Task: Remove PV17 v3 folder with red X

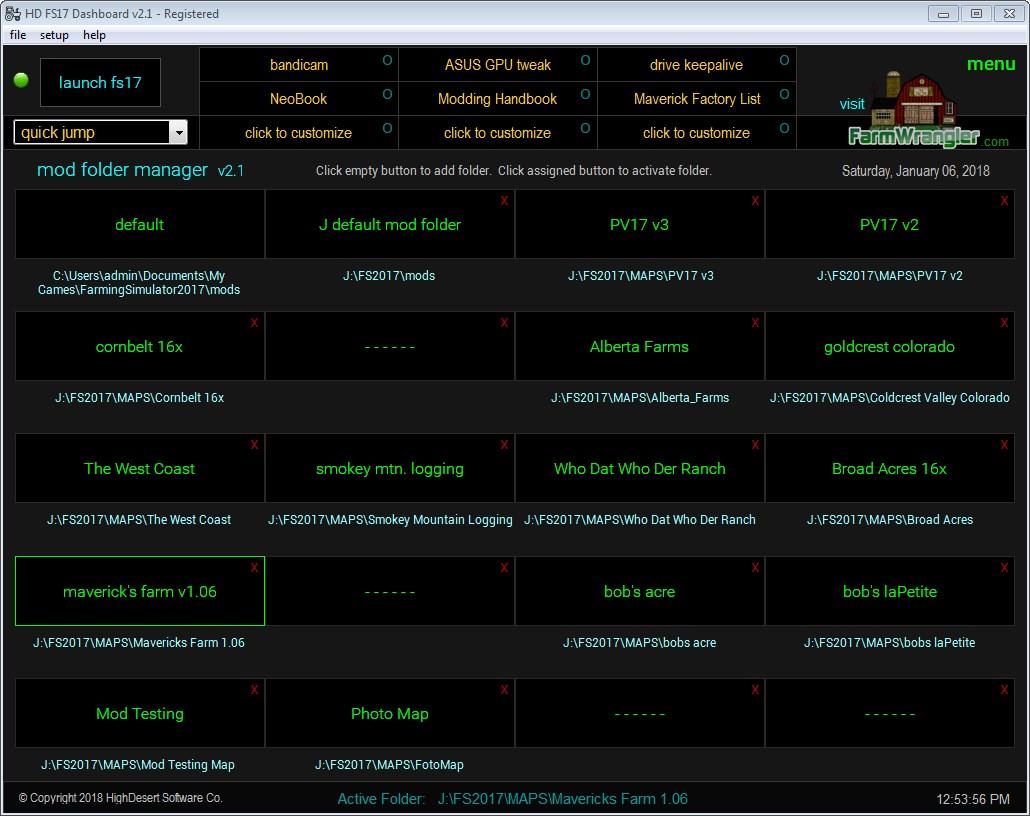Action: pyautogui.click(x=754, y=201)
